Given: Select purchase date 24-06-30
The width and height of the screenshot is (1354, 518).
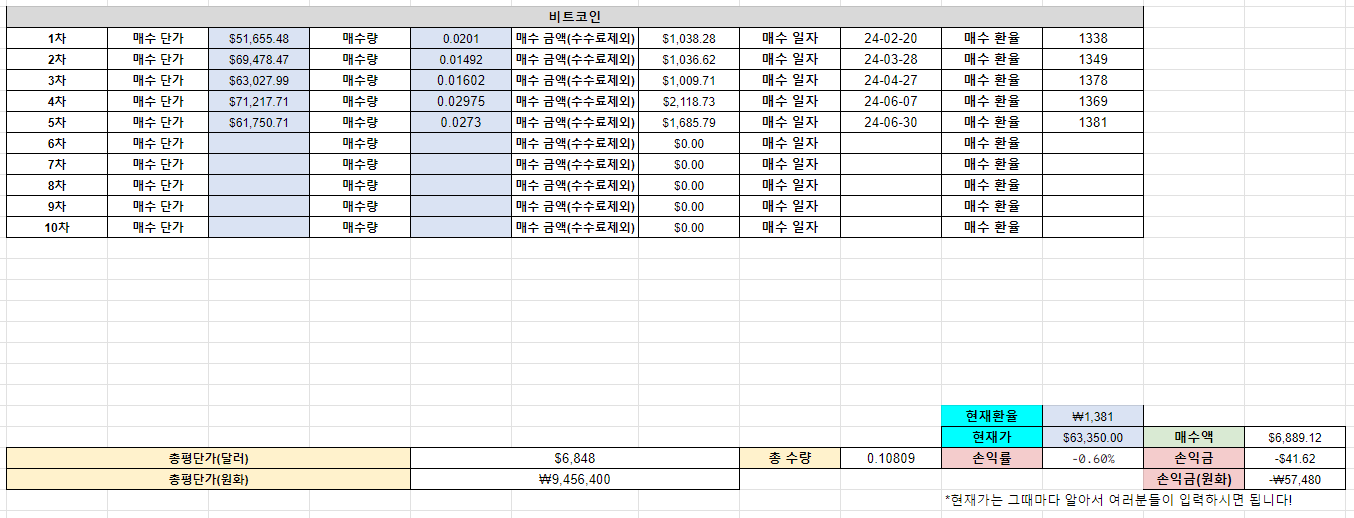Looking at the screenshot, I should point(890,122).
